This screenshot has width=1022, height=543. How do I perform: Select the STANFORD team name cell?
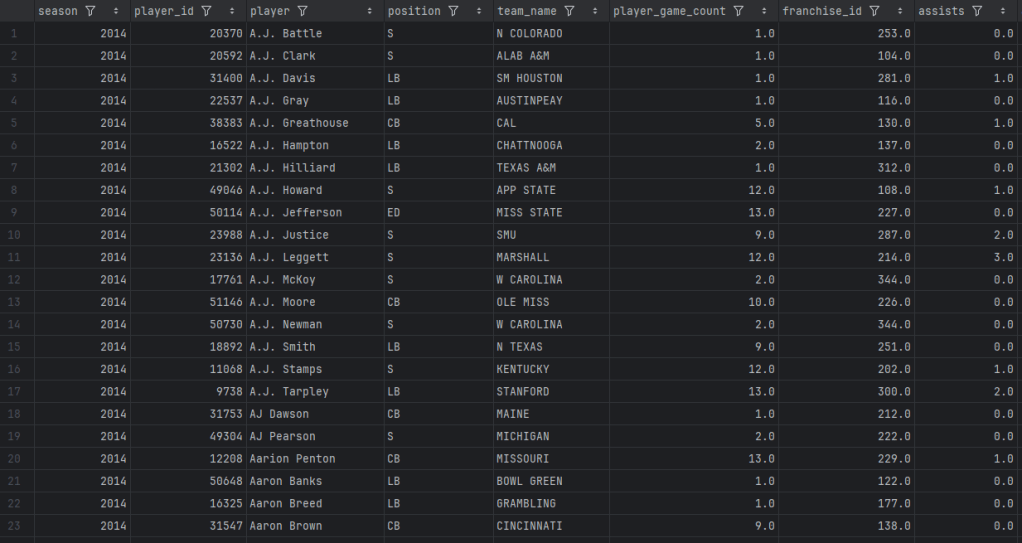pyautogui.click(x=522, y=392)
